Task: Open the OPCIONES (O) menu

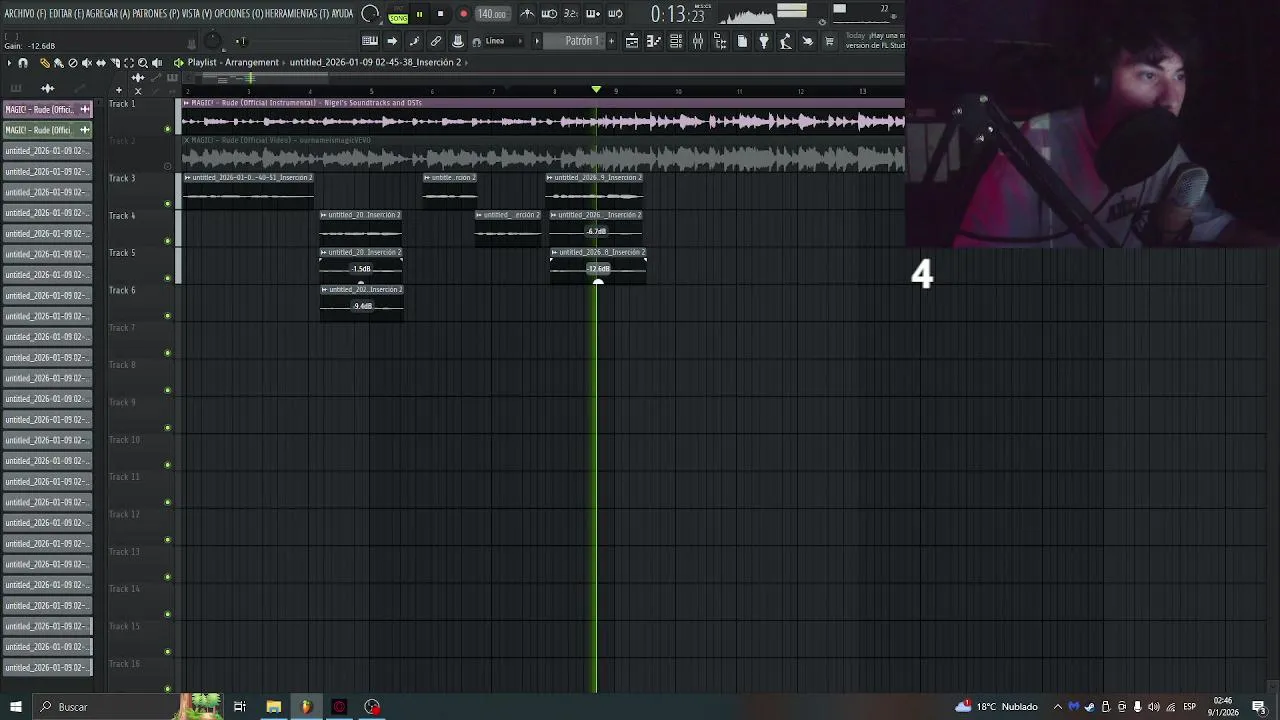Action: (x=239, y=14)
